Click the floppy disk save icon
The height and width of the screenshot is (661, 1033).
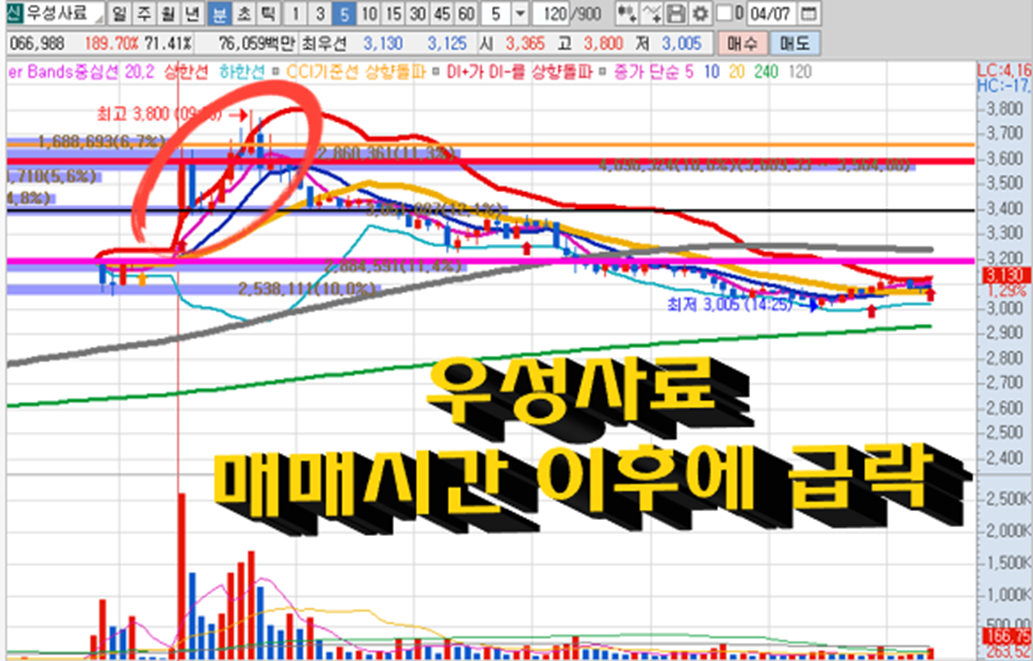(675, 13)
